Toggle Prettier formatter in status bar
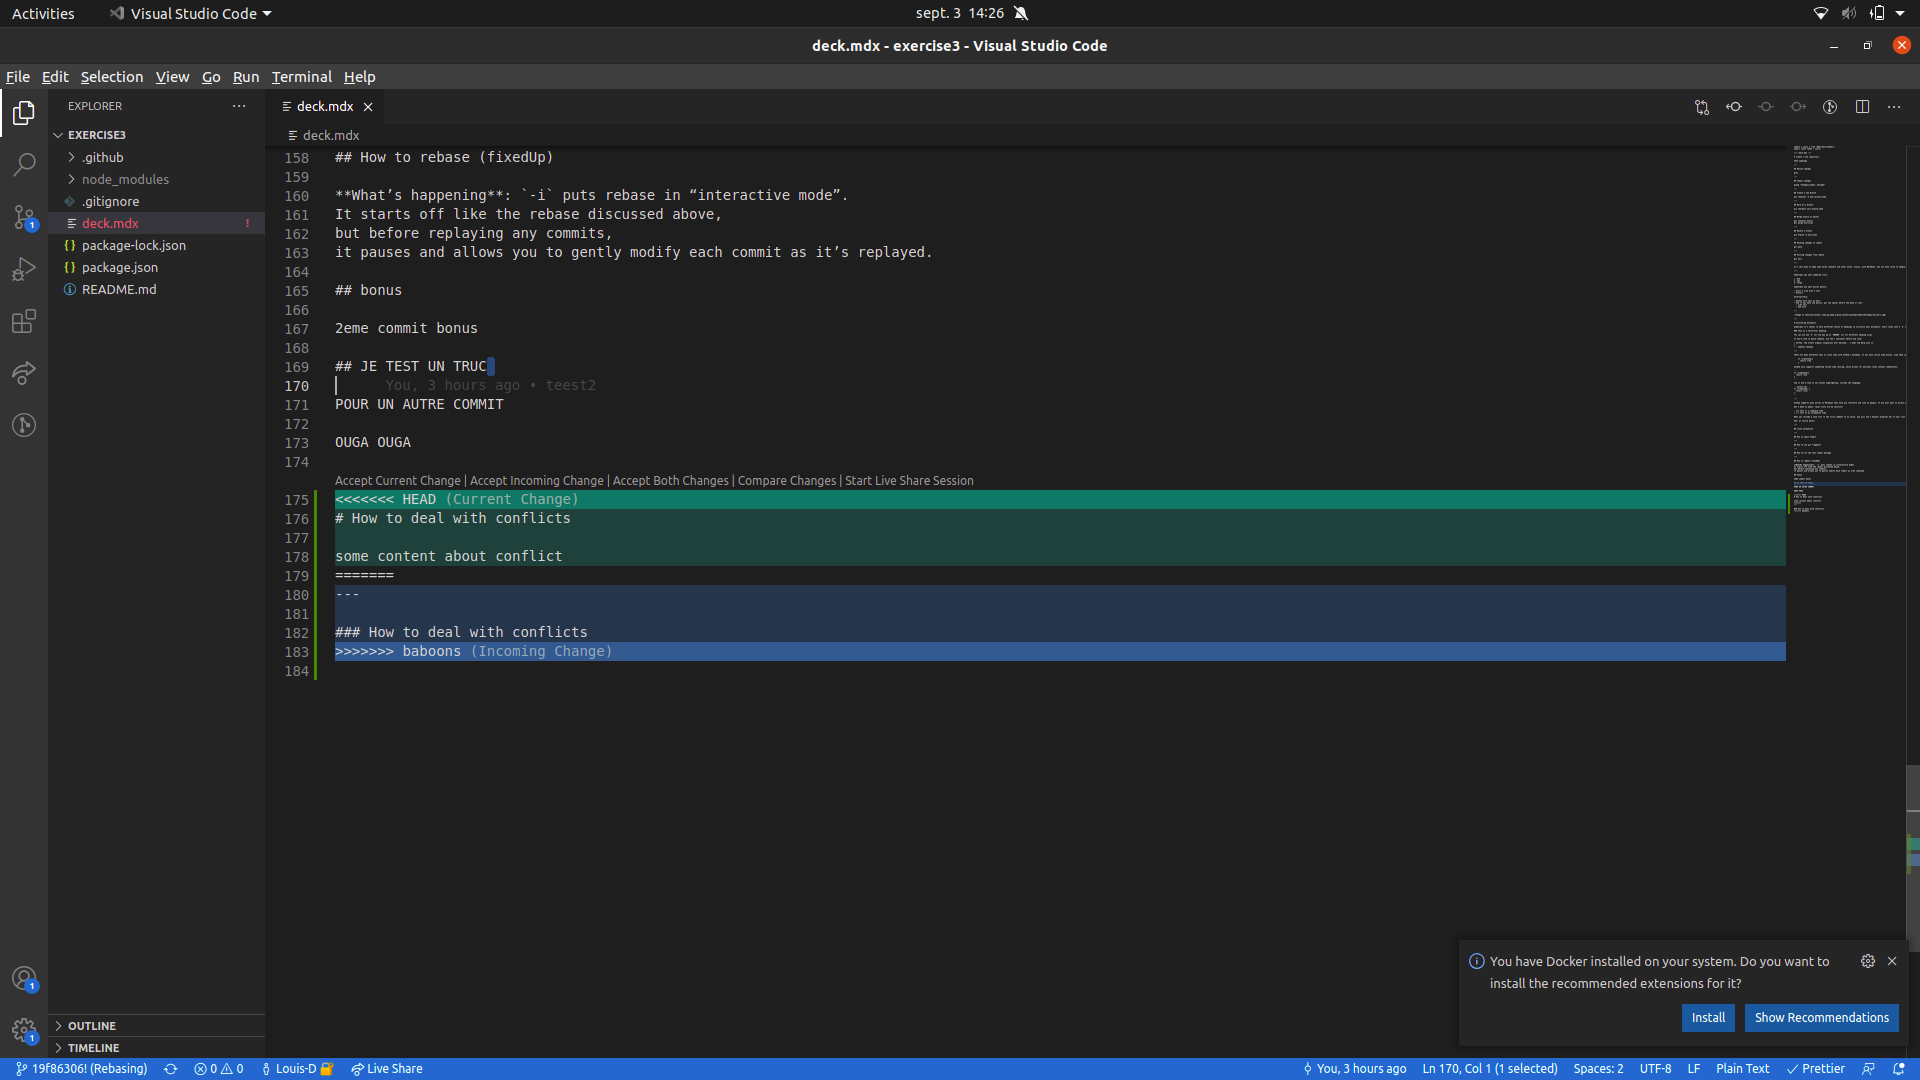 click(x=1816, y=1069)
